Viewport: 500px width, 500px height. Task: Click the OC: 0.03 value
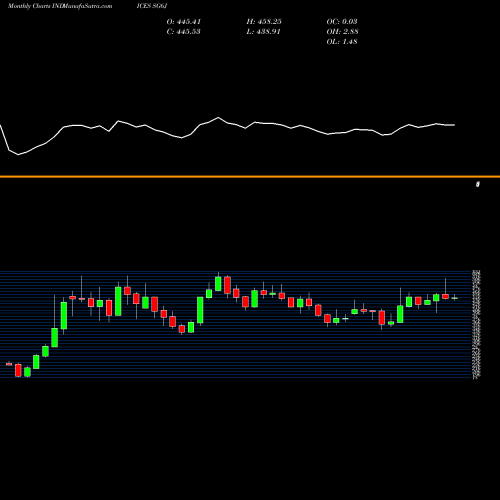click(x=342, y=22)
